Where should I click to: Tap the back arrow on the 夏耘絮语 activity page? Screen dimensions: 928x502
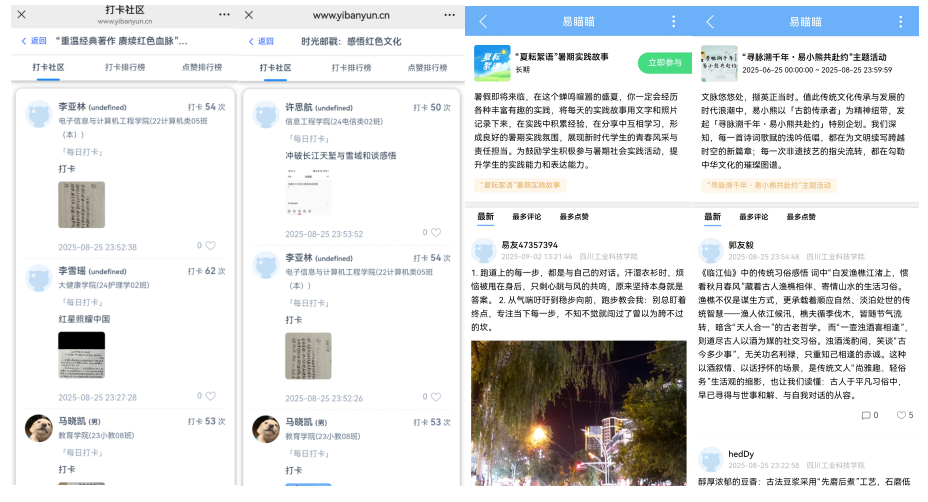point(483,21)
